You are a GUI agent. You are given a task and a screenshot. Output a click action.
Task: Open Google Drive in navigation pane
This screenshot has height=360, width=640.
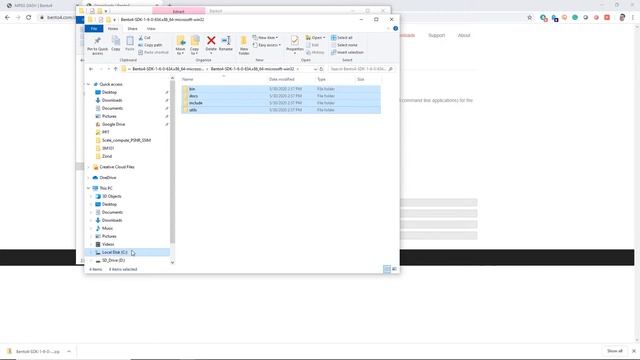click(113, 124)
